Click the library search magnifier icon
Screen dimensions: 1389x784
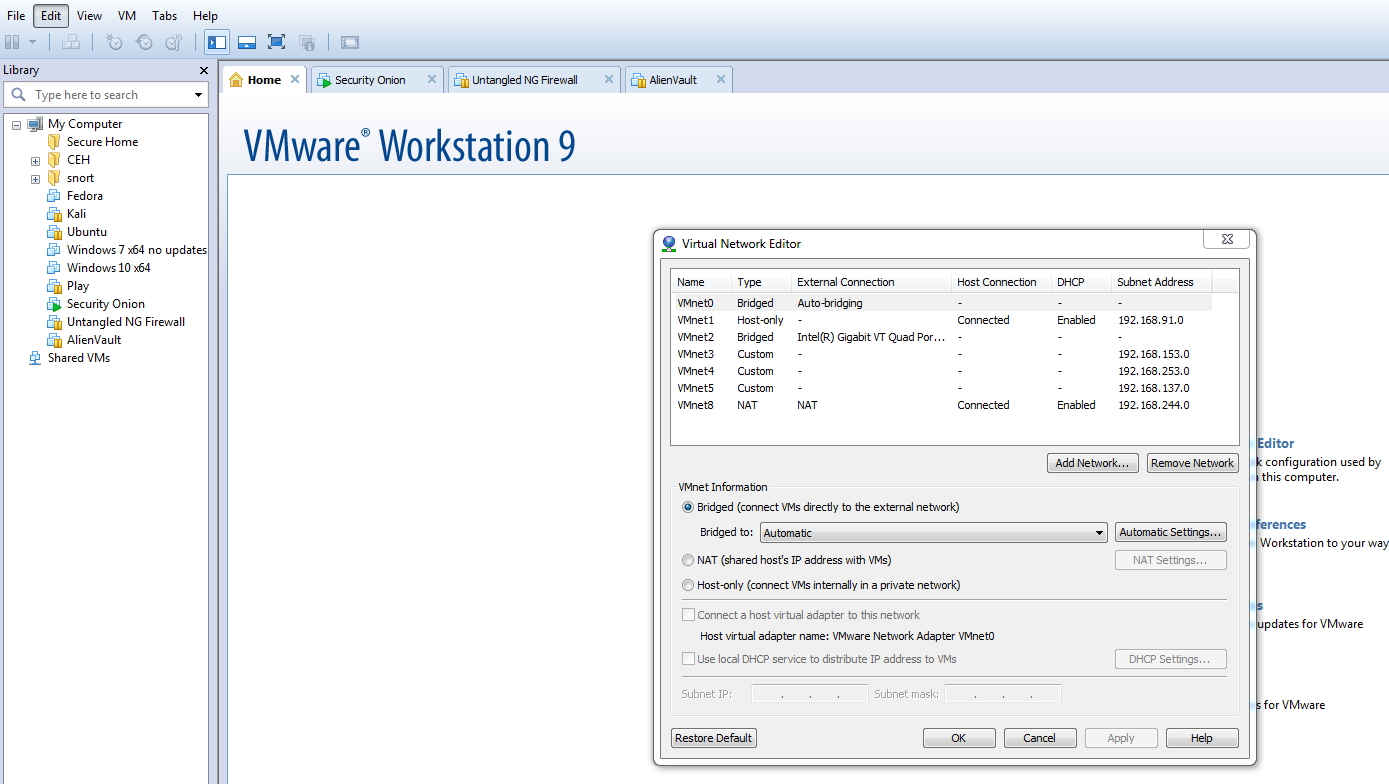pos(18,95)
